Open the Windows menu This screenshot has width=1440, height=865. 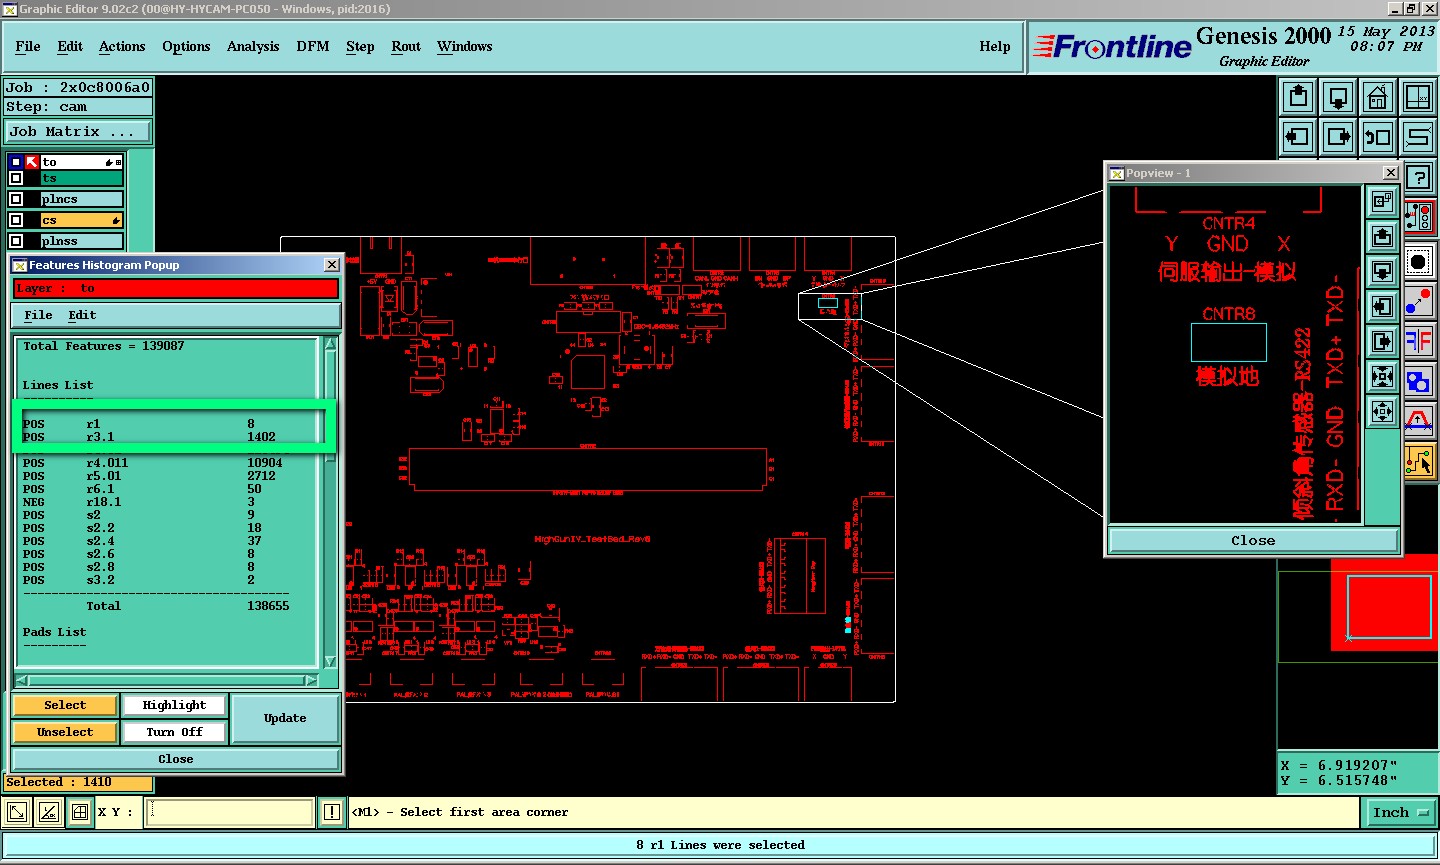click(465, 46)
